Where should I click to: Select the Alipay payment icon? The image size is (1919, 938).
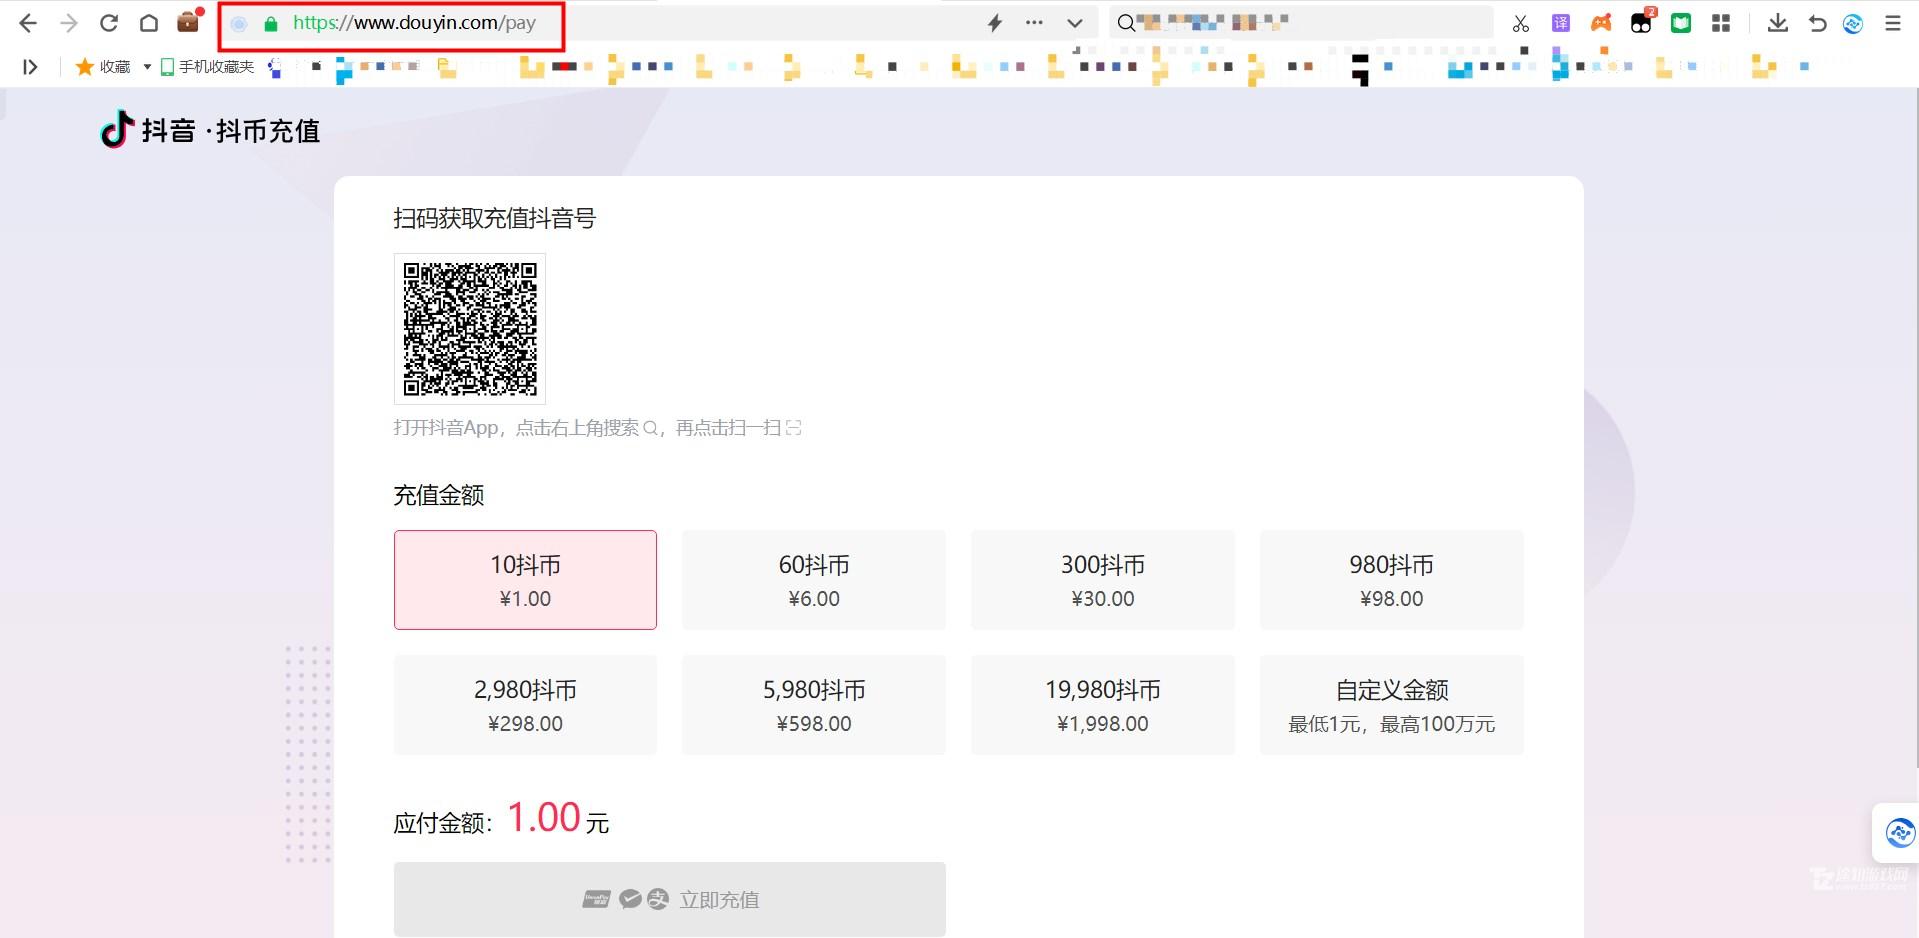(x=658, y=899)
